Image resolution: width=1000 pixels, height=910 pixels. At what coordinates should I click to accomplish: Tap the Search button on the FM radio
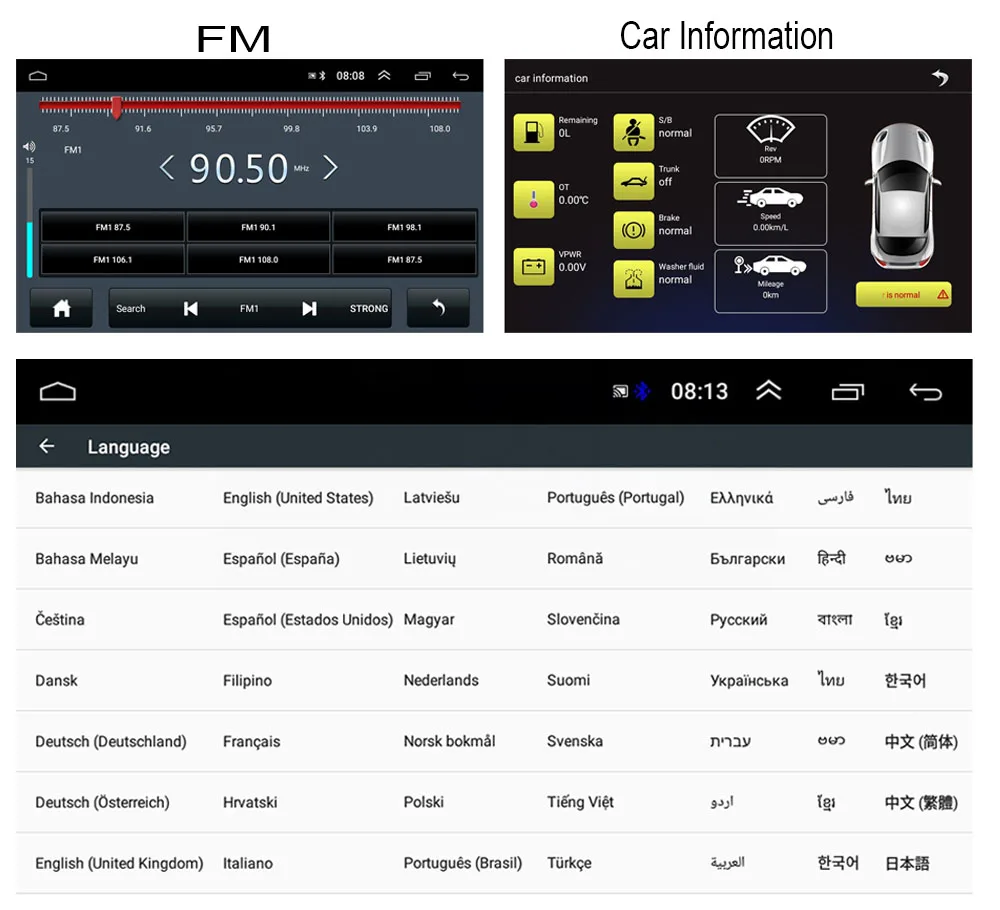pyautogui.click(x=131, y=308)
